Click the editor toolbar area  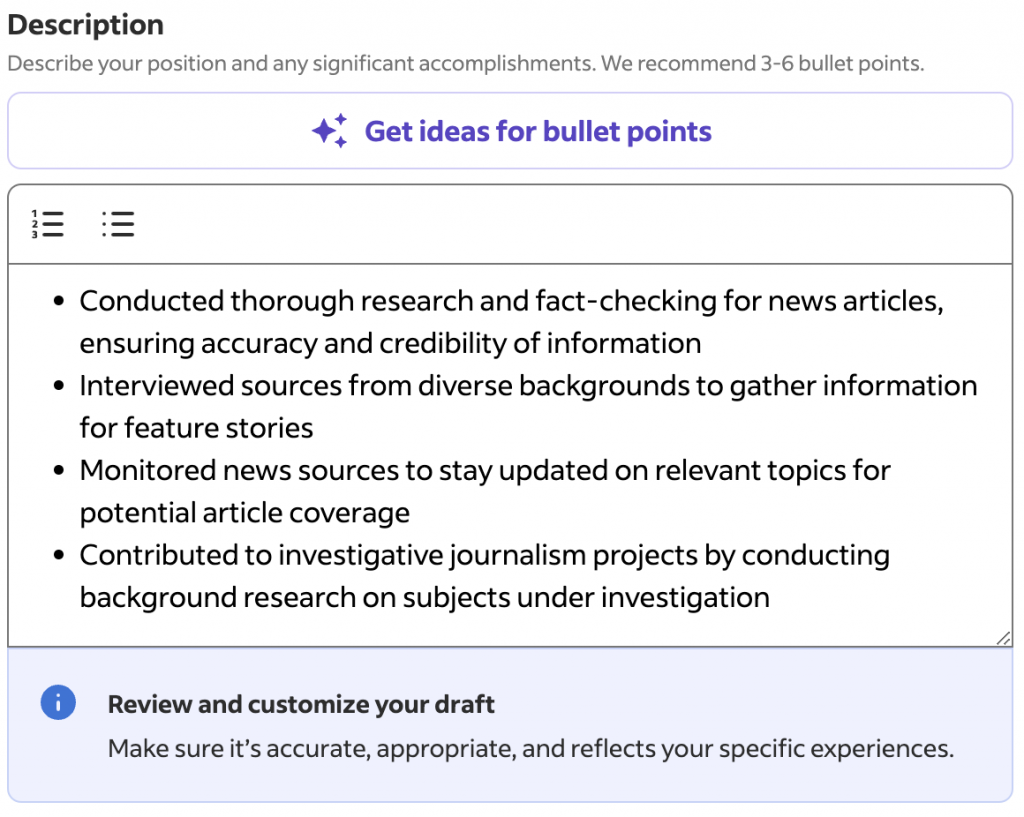[x=500, y=224]
